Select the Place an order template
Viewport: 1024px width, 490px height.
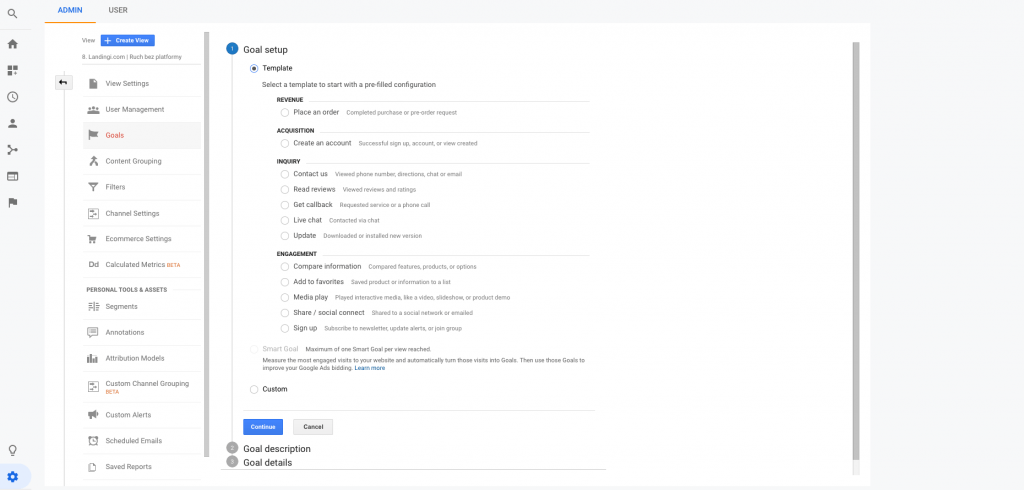[285, 112]
